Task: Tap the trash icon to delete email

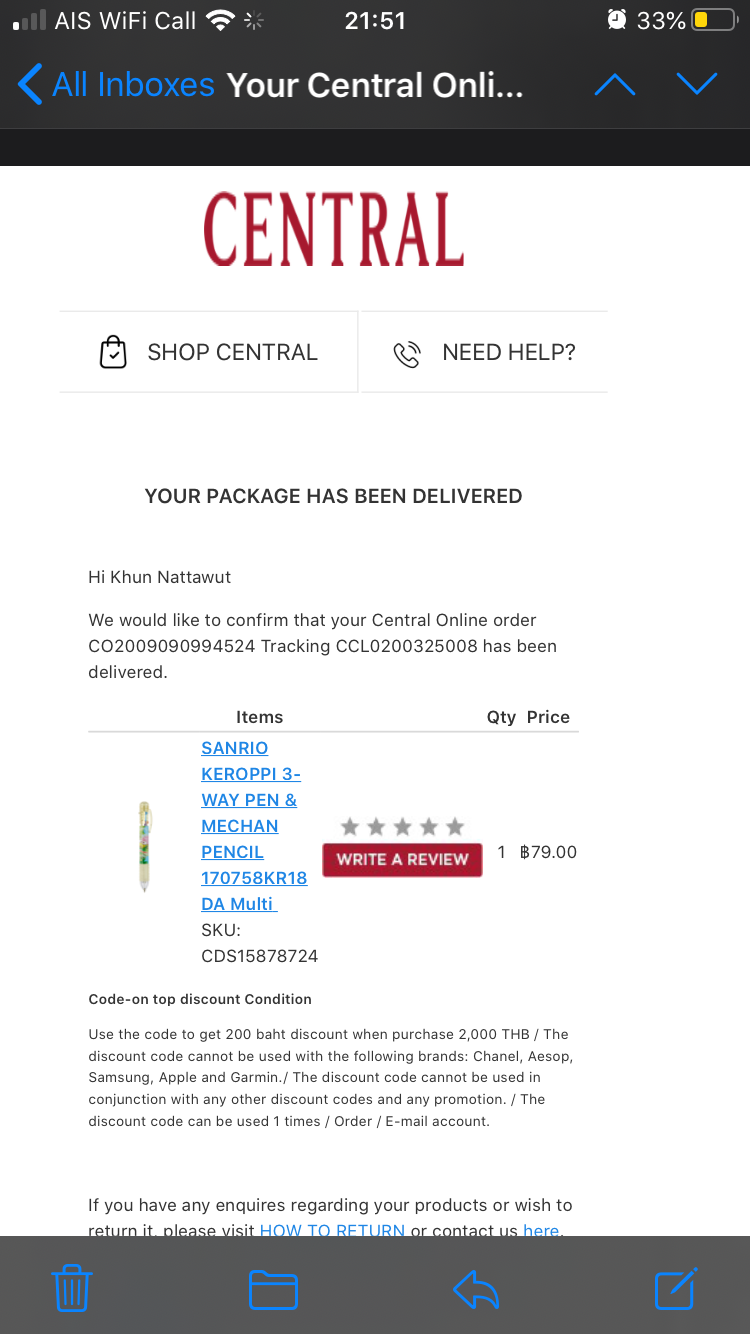Action: pyautogui.click(x=71, y=1288)
